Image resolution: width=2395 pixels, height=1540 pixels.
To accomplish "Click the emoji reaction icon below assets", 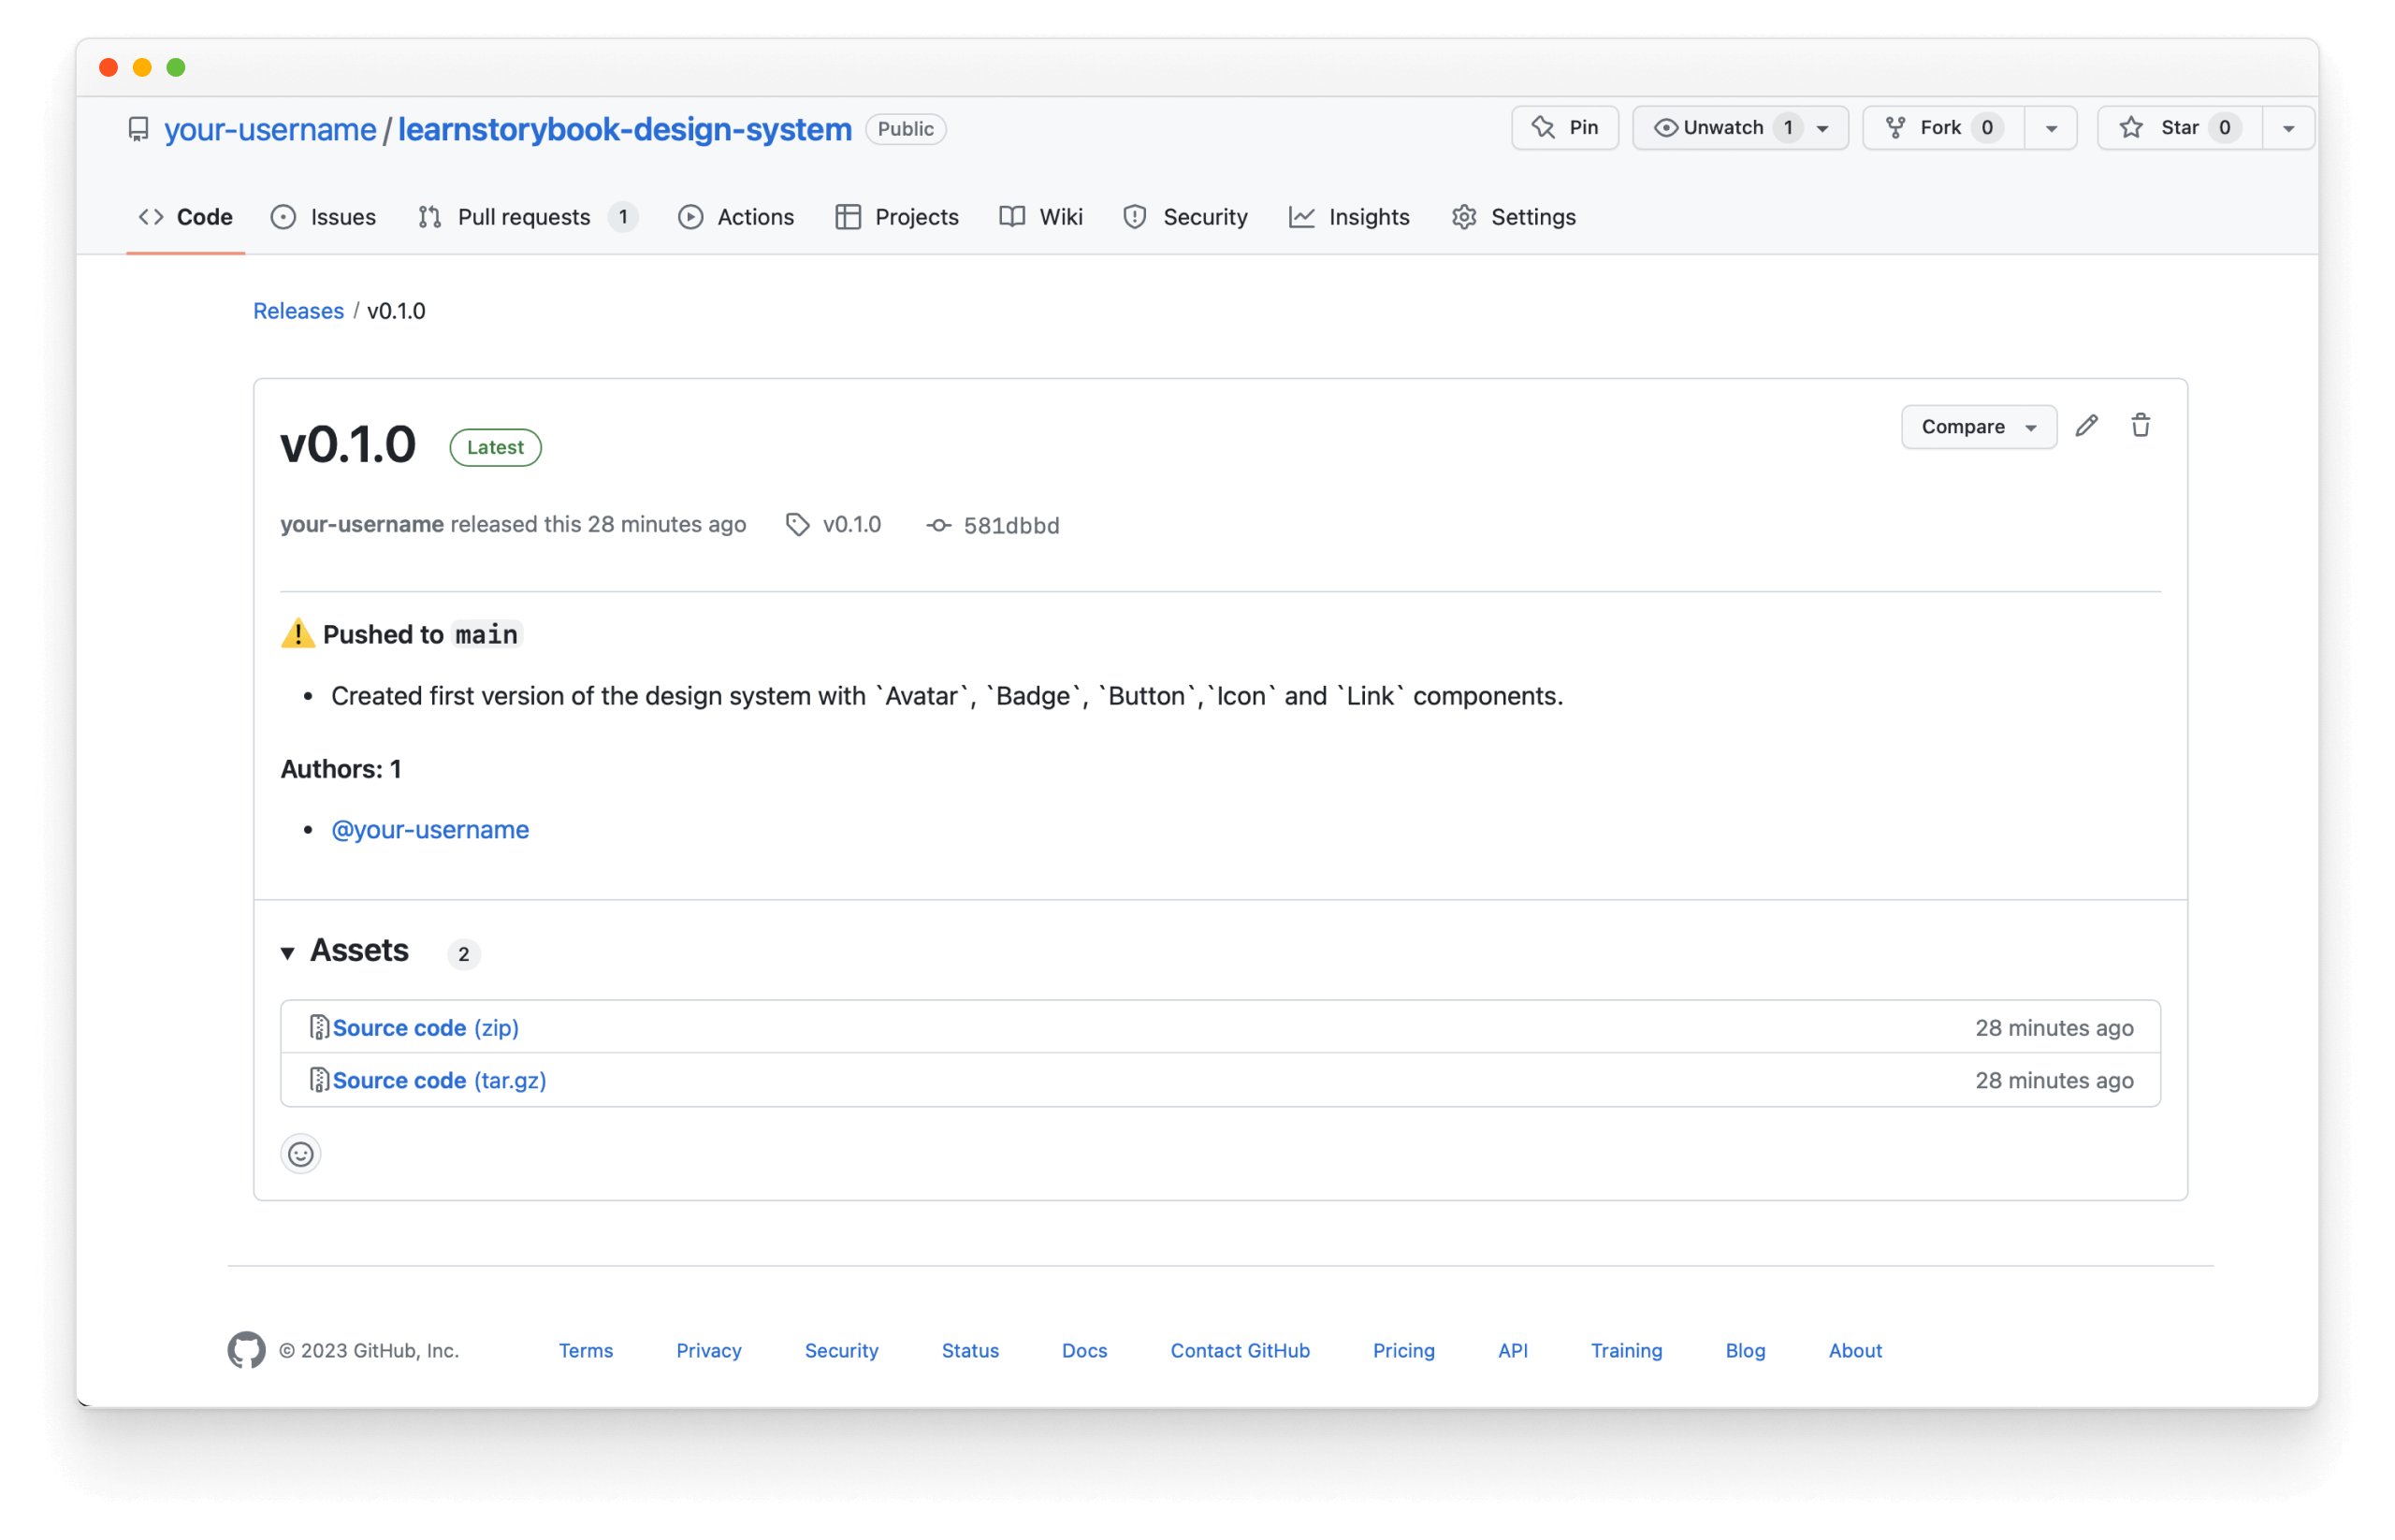I will 300,1155.
